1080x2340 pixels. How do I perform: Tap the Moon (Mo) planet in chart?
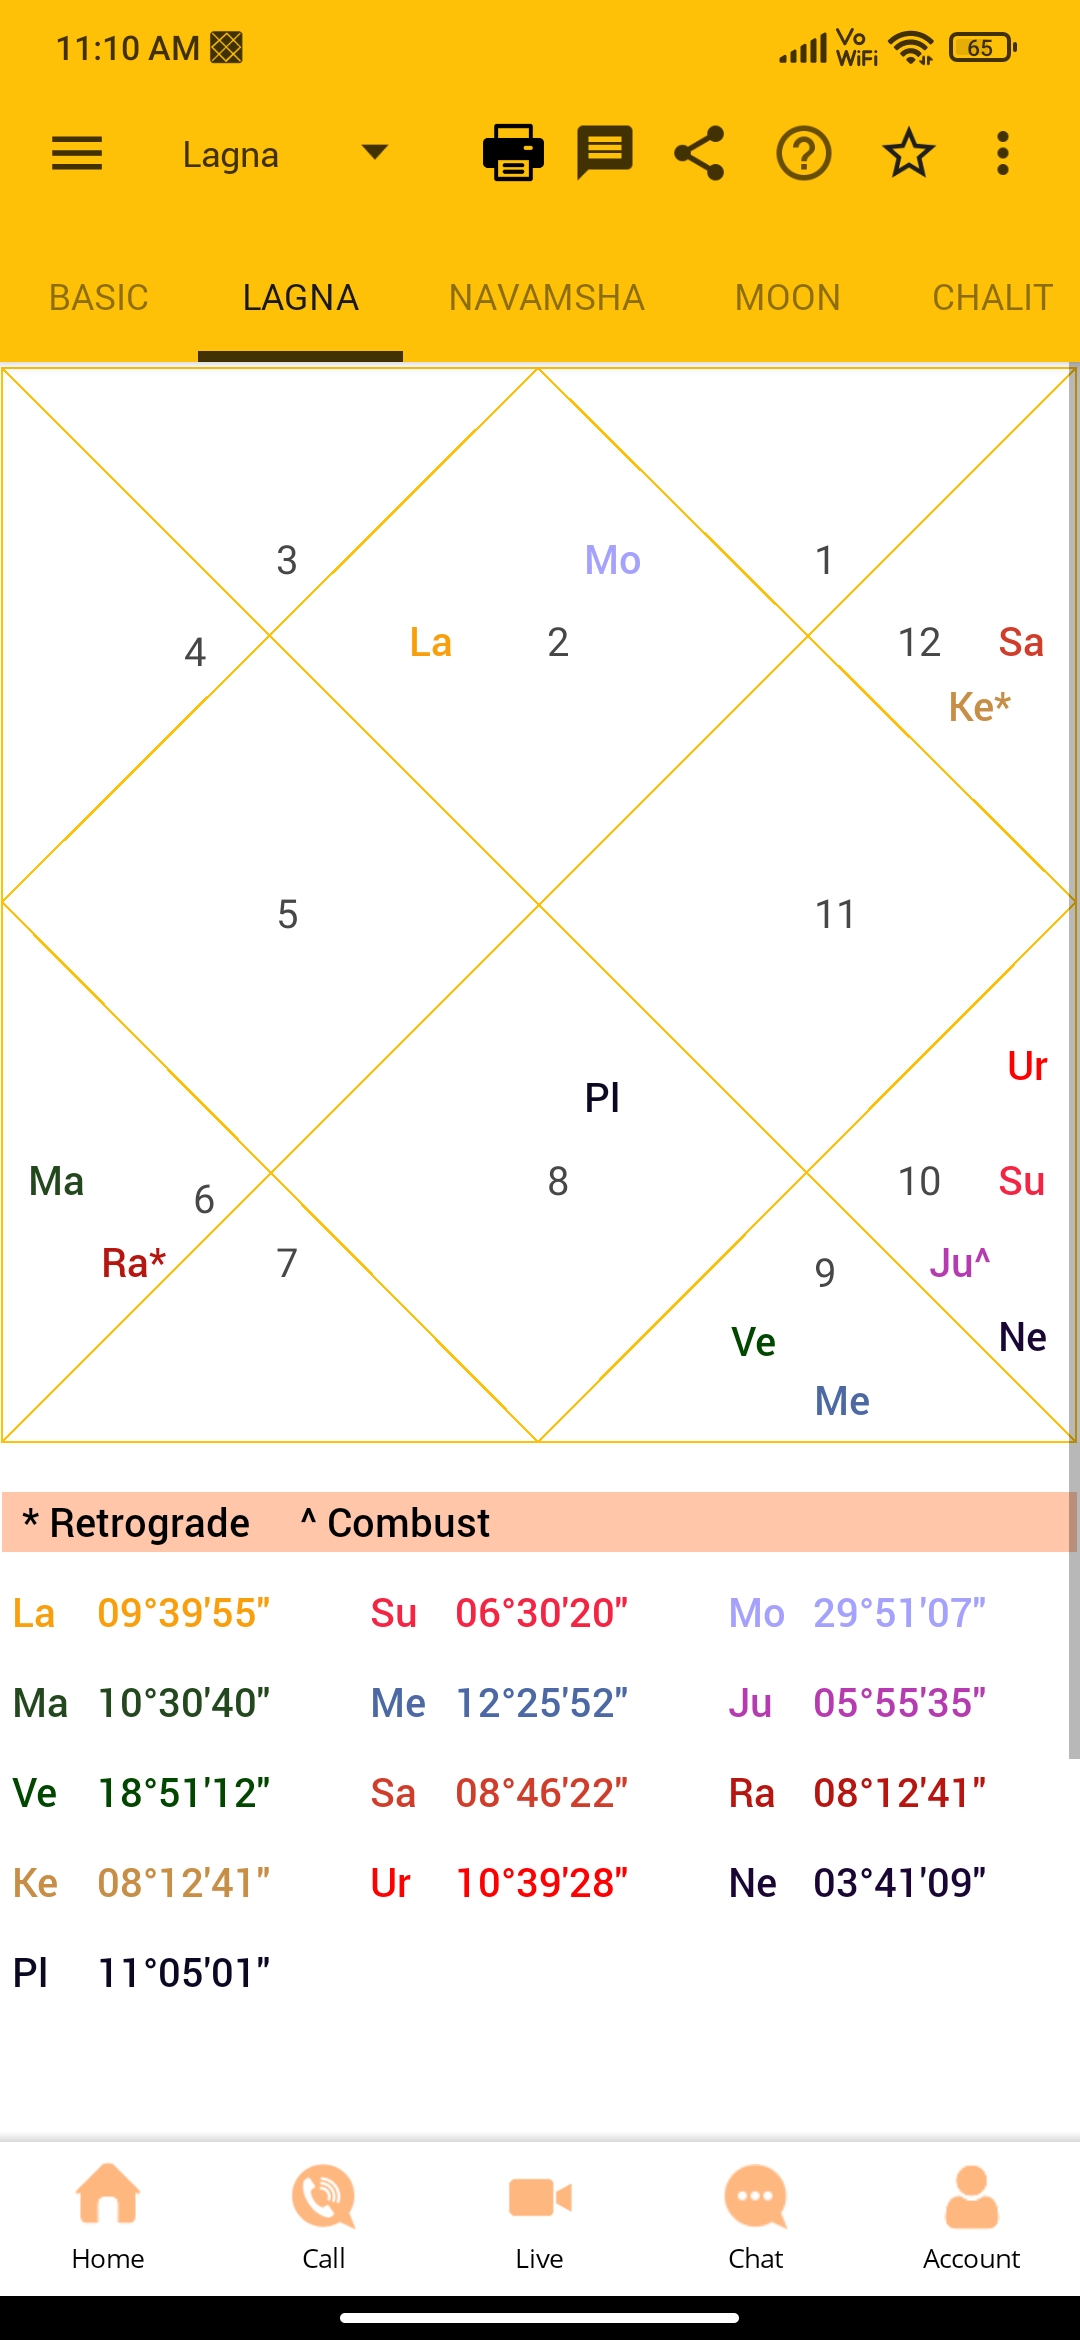click(x=612, y=560)
